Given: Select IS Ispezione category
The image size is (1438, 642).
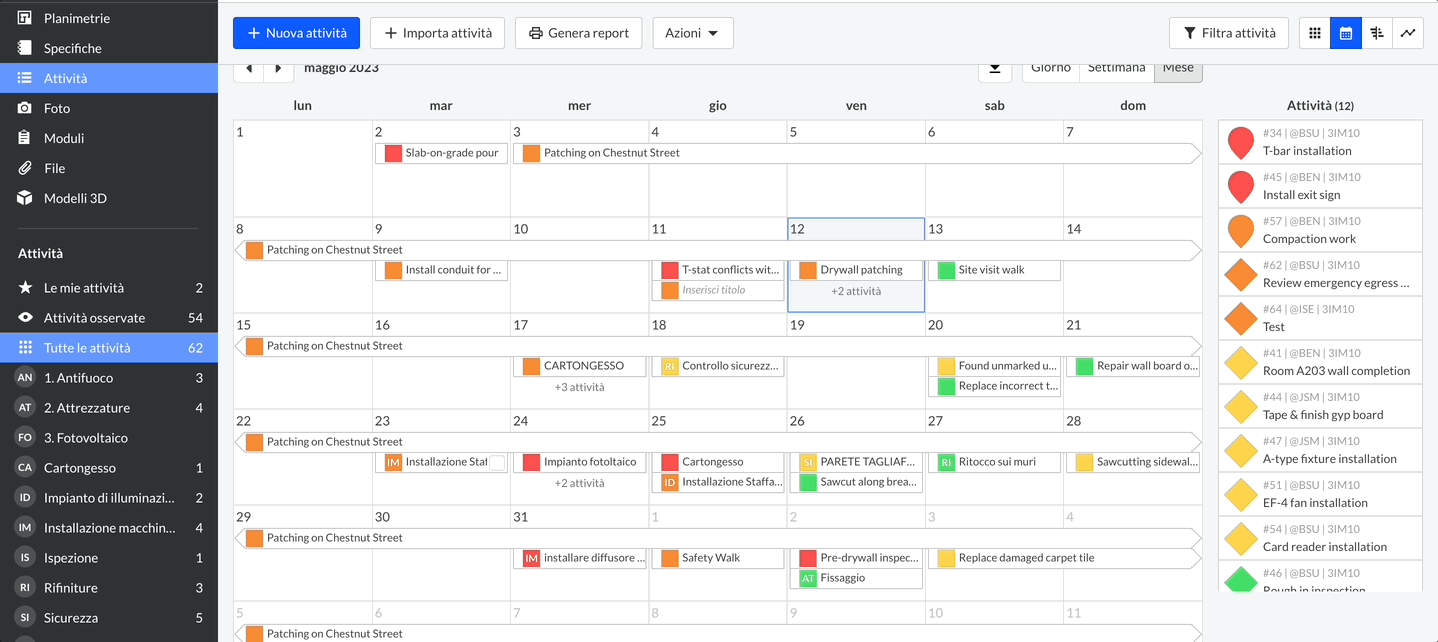Looking at the screenshot, I should tap(109, 558).
